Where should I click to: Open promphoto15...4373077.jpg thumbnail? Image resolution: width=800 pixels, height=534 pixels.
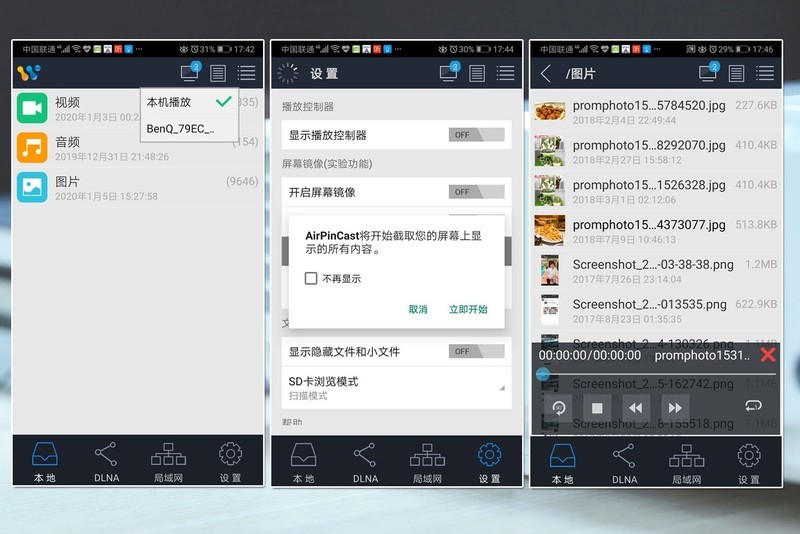pos(550,230)
